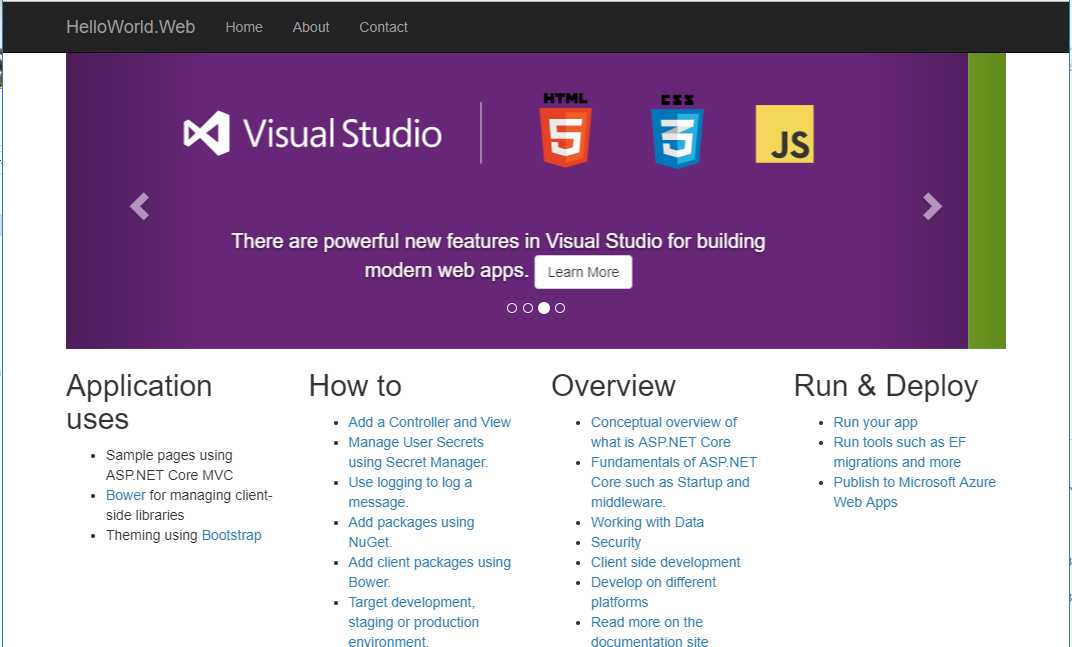Open 'Add client packages using Bower' link

(429, 572)
